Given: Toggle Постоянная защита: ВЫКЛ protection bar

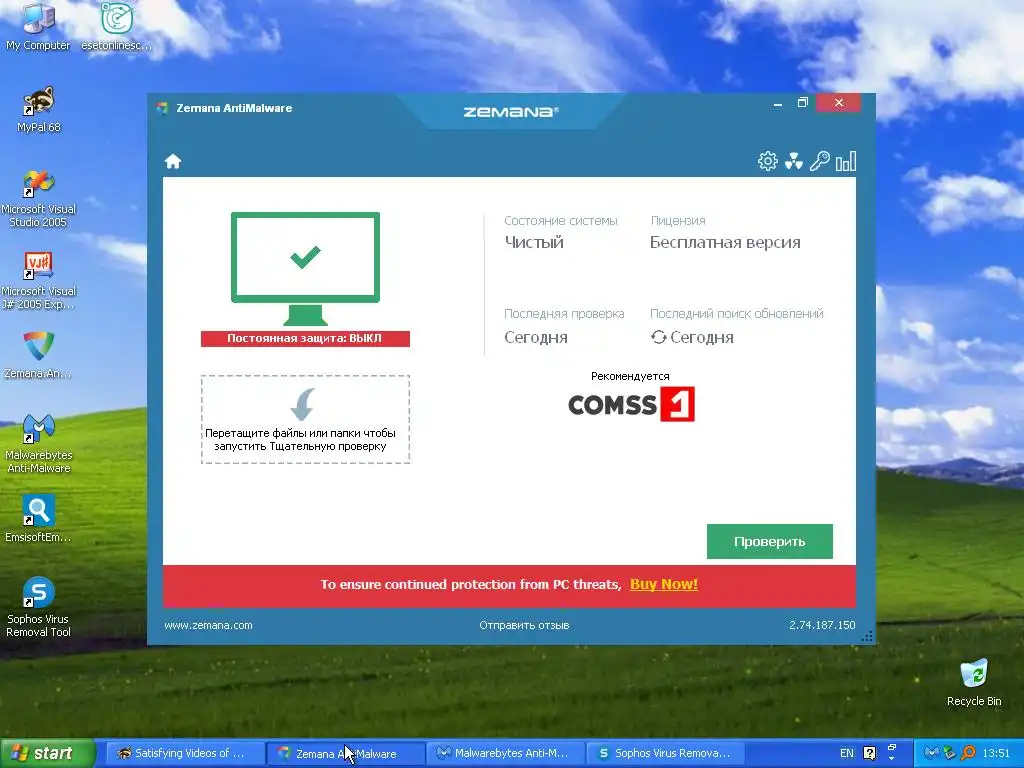Looking at the screenshot, I should [x=305, y=338].
